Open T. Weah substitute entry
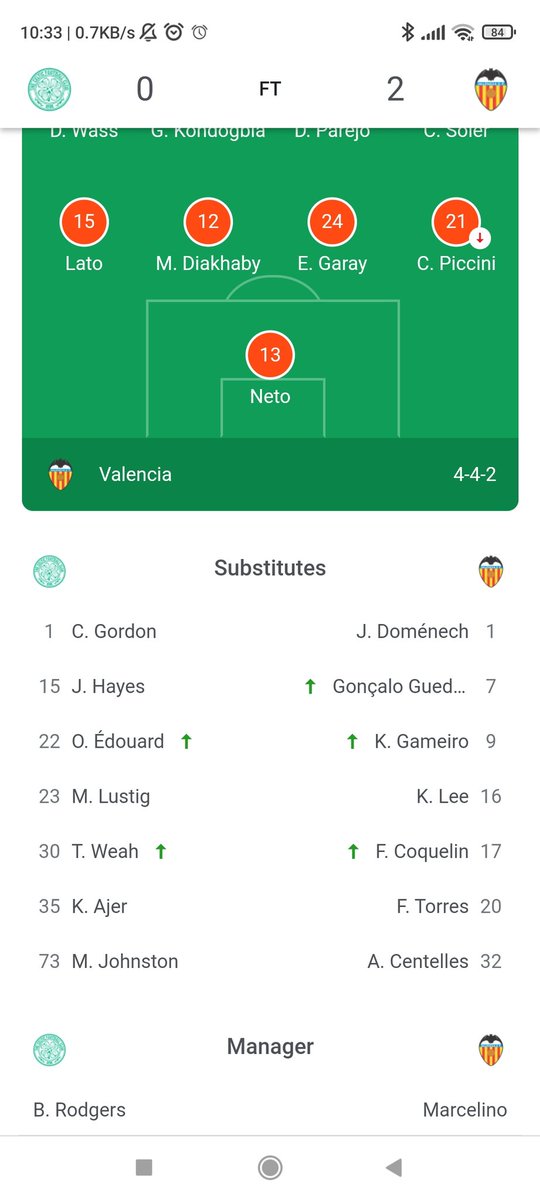Image resolution: width=540 pixels, height=1200 pixels. pyautogui.click(x=105, y=851)
